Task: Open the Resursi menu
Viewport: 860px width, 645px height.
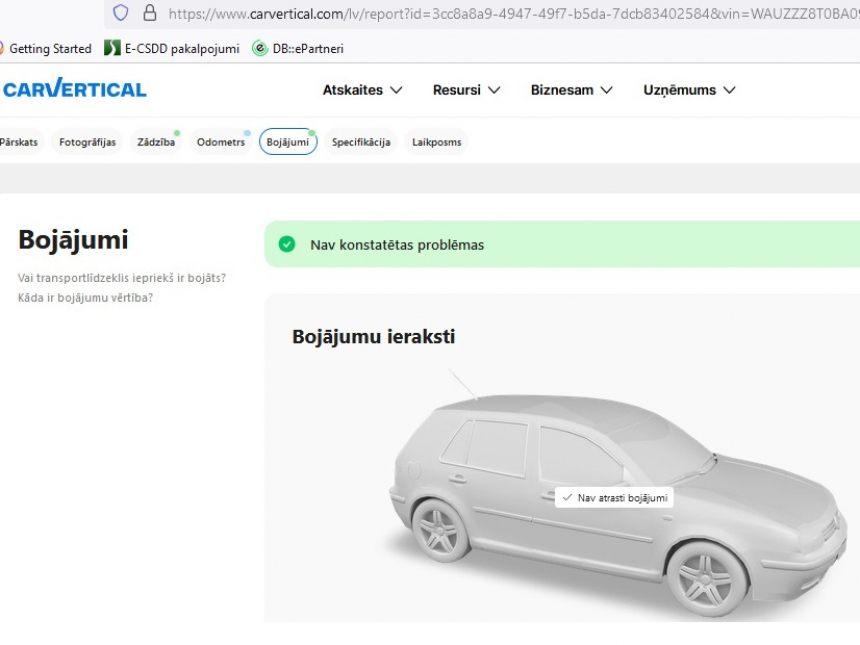Action: tap(466, 90)
